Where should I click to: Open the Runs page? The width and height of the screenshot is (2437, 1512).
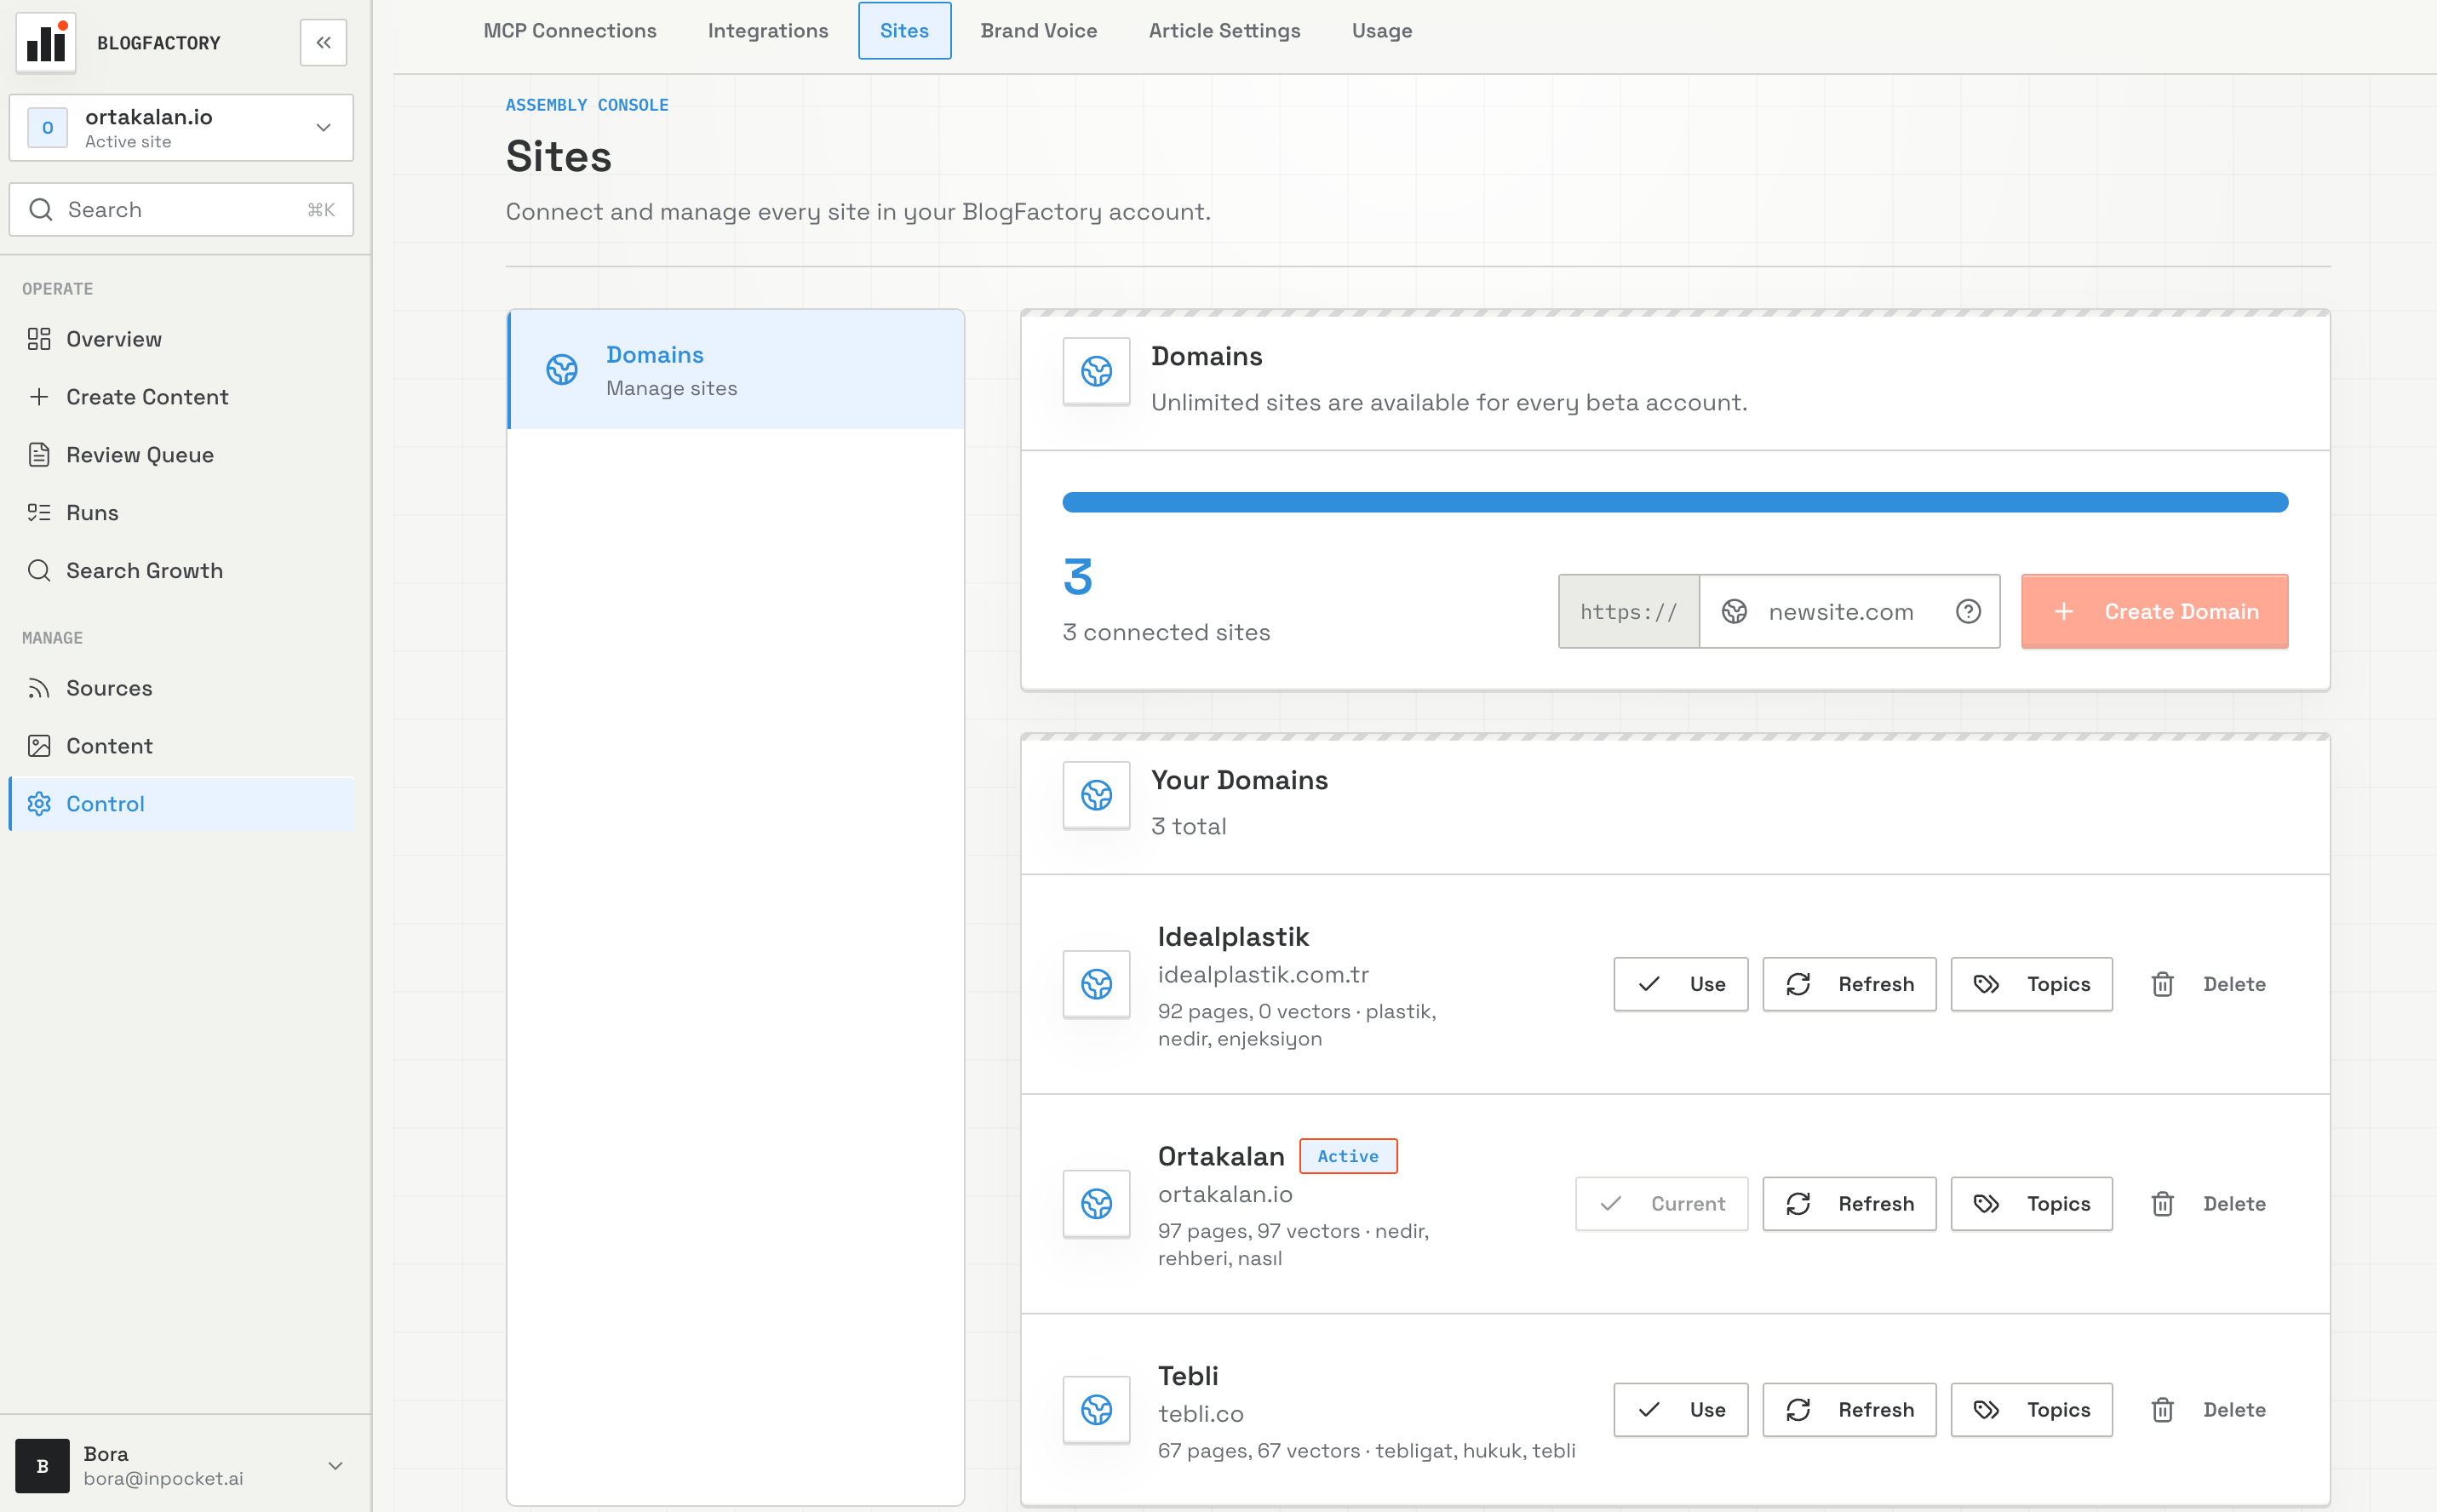pos(181,513)
